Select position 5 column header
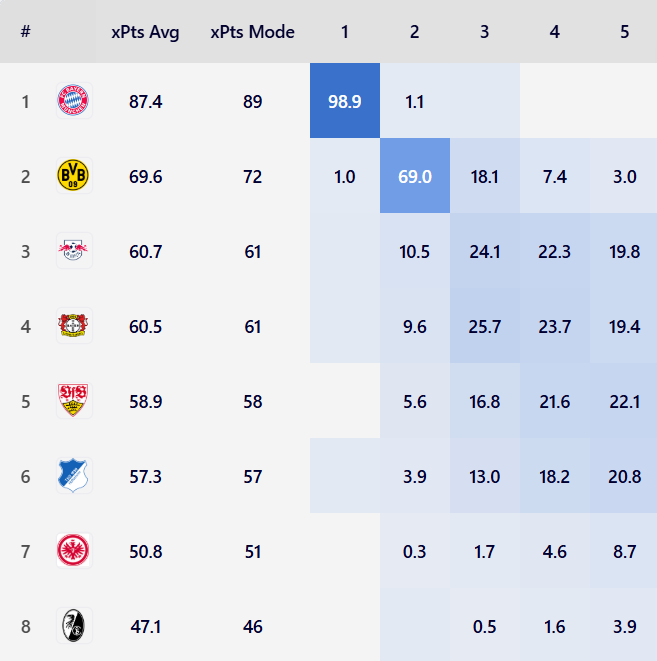Viewport: 657px width, 661px height. click(624, 31)
